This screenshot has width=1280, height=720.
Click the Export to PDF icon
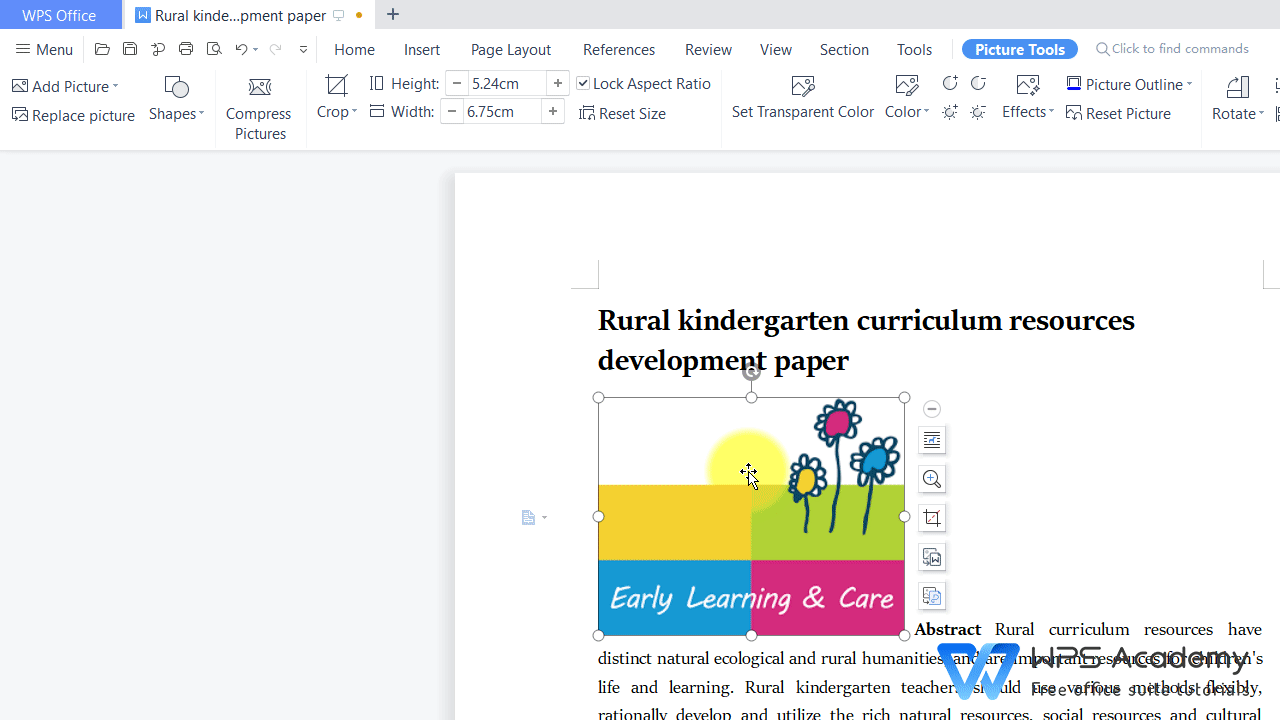click(158, 49)
